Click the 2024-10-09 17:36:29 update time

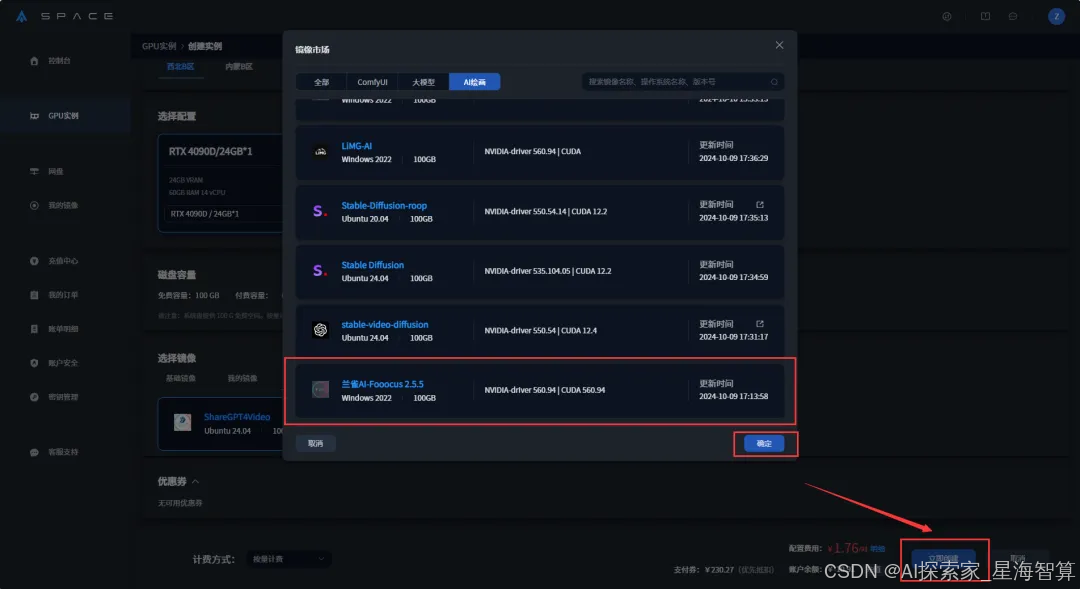pos(733,158)
